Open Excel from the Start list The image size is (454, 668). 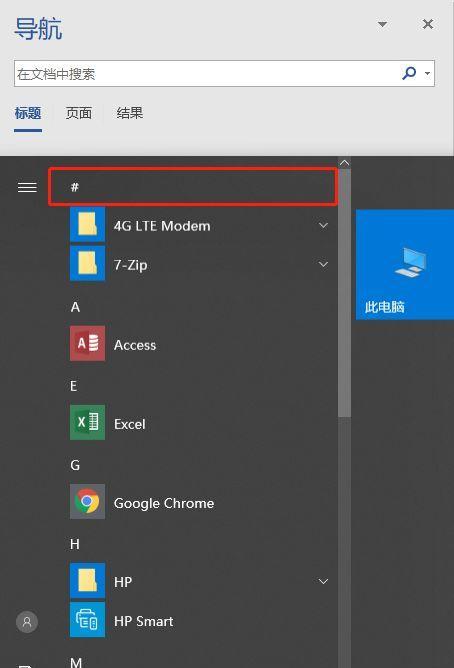[x=199, y=423]
